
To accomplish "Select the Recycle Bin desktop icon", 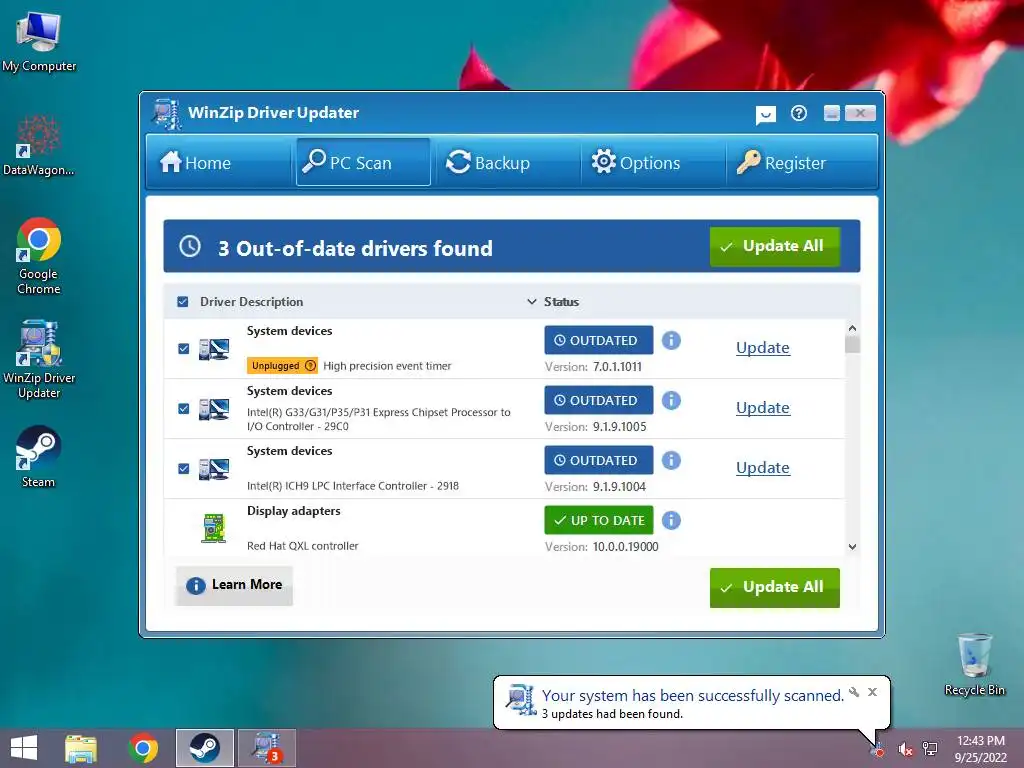I will click(974, 664).
